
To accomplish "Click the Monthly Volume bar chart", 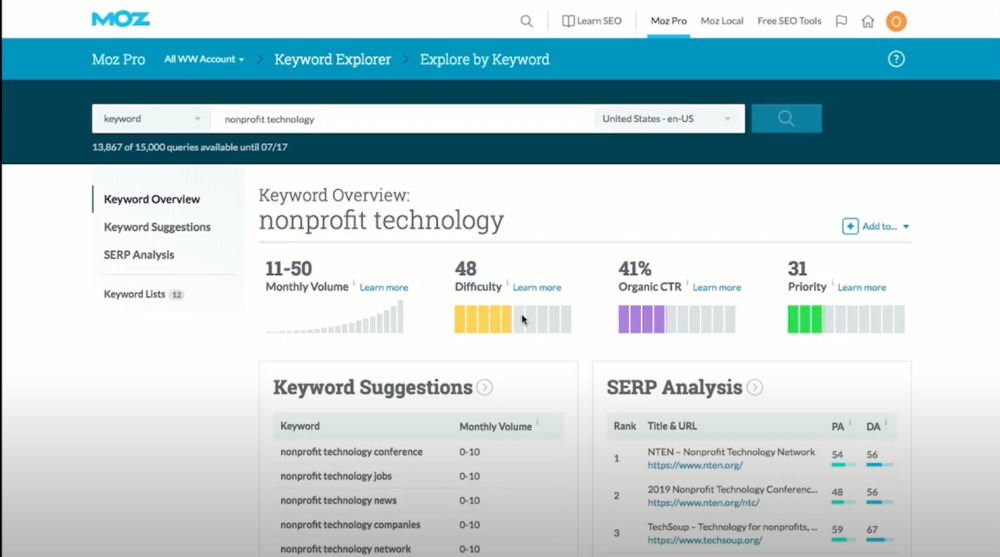I will pos(335,316).
